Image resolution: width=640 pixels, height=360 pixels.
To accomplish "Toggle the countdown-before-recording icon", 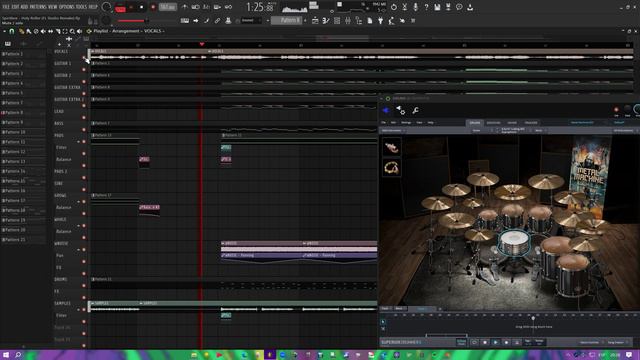I will click(x=207, y=7).
